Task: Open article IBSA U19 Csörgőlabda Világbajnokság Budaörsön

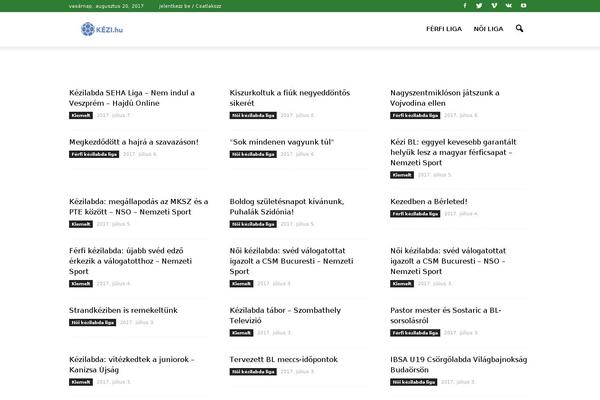Action: [x=458, y=365]
